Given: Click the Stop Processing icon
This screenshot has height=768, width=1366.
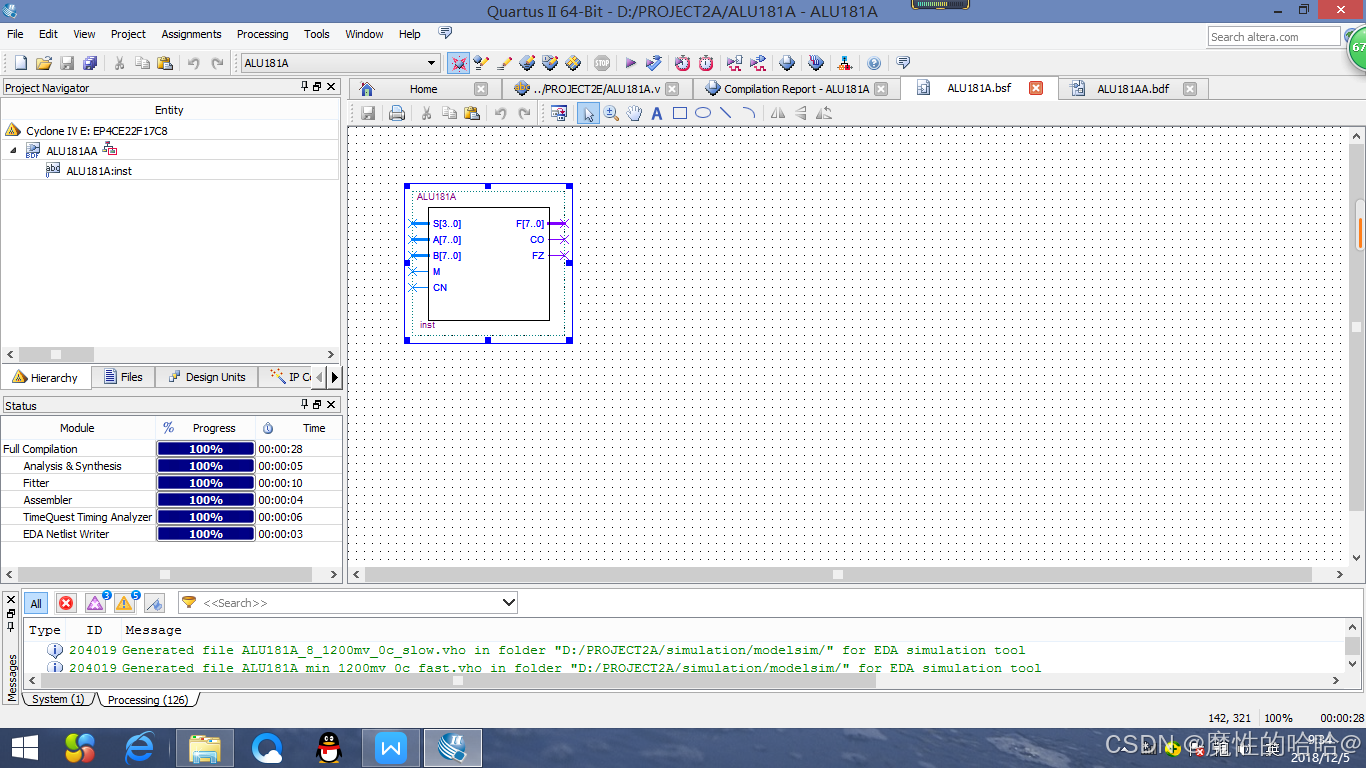Looking at the screenshot, I should pyautogui.click(x=602, y=63).
